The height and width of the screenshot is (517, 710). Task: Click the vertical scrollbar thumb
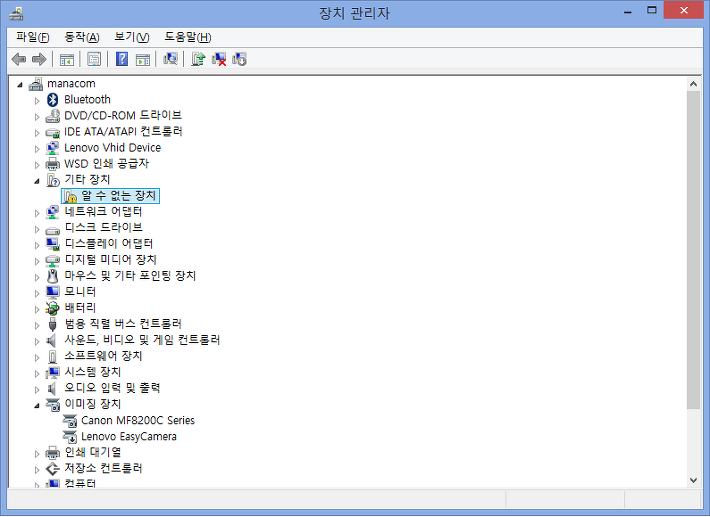click(693, 250)
